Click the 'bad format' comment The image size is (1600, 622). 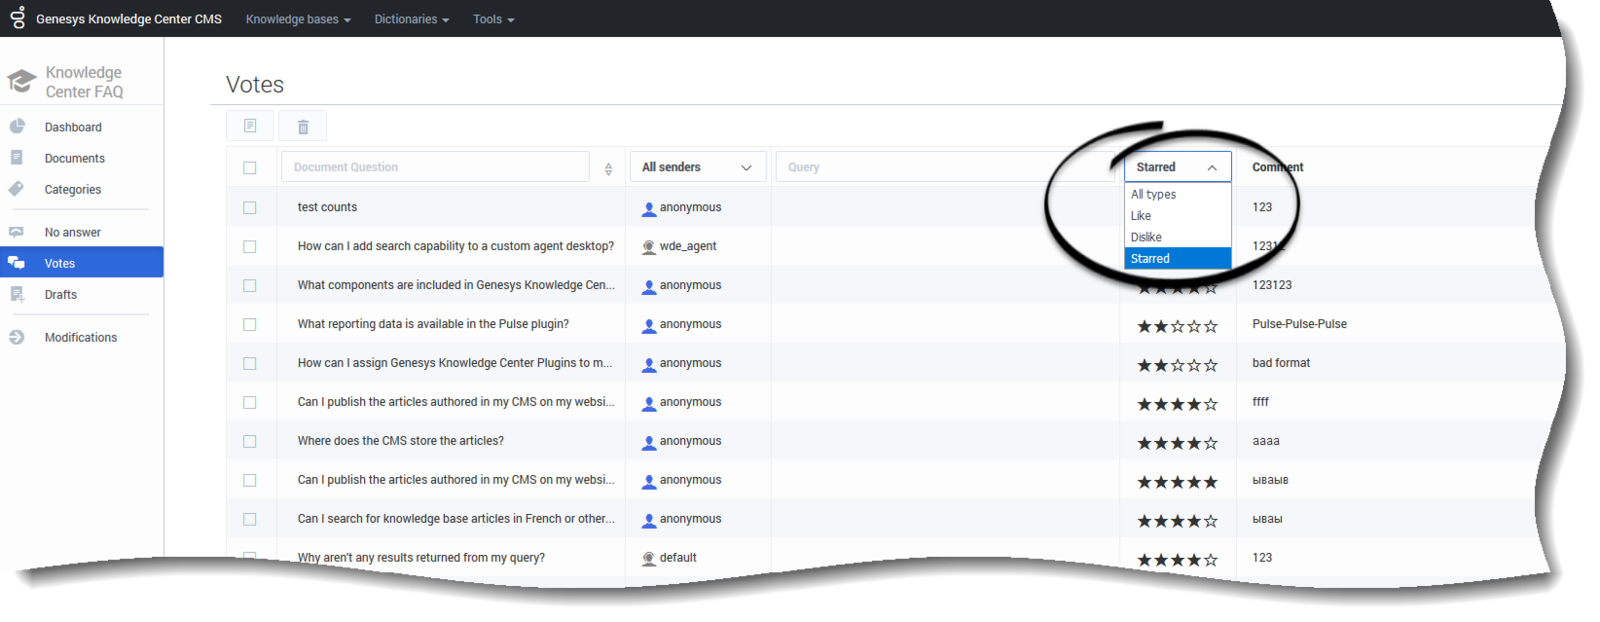pyautogui.click(x=1281, y=363)
